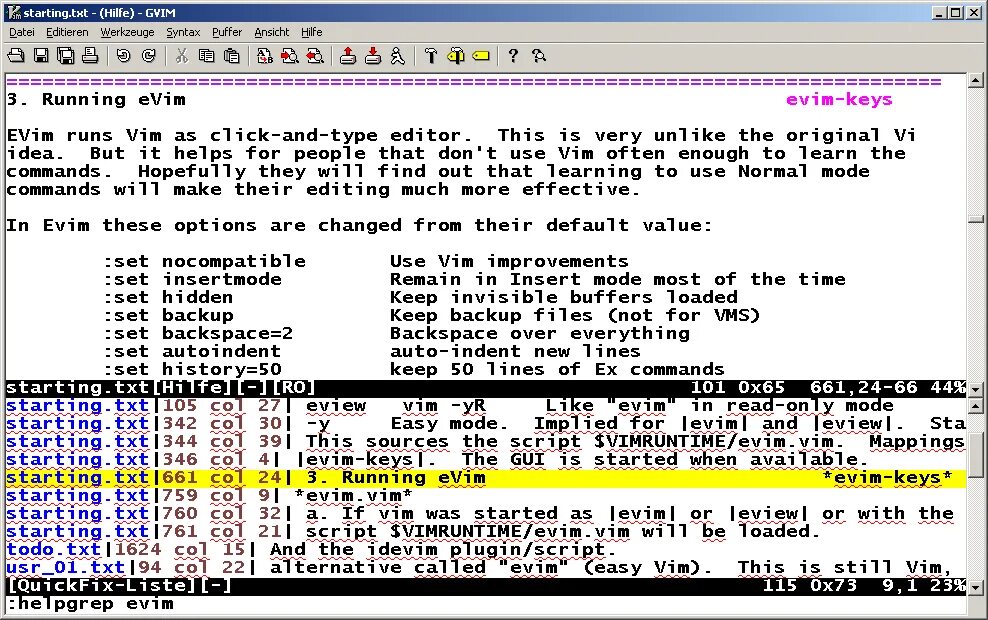This screenshot has width=988, height=620.
Task: Click the ':set nocompatible' option line
Action: coord(367,261)
